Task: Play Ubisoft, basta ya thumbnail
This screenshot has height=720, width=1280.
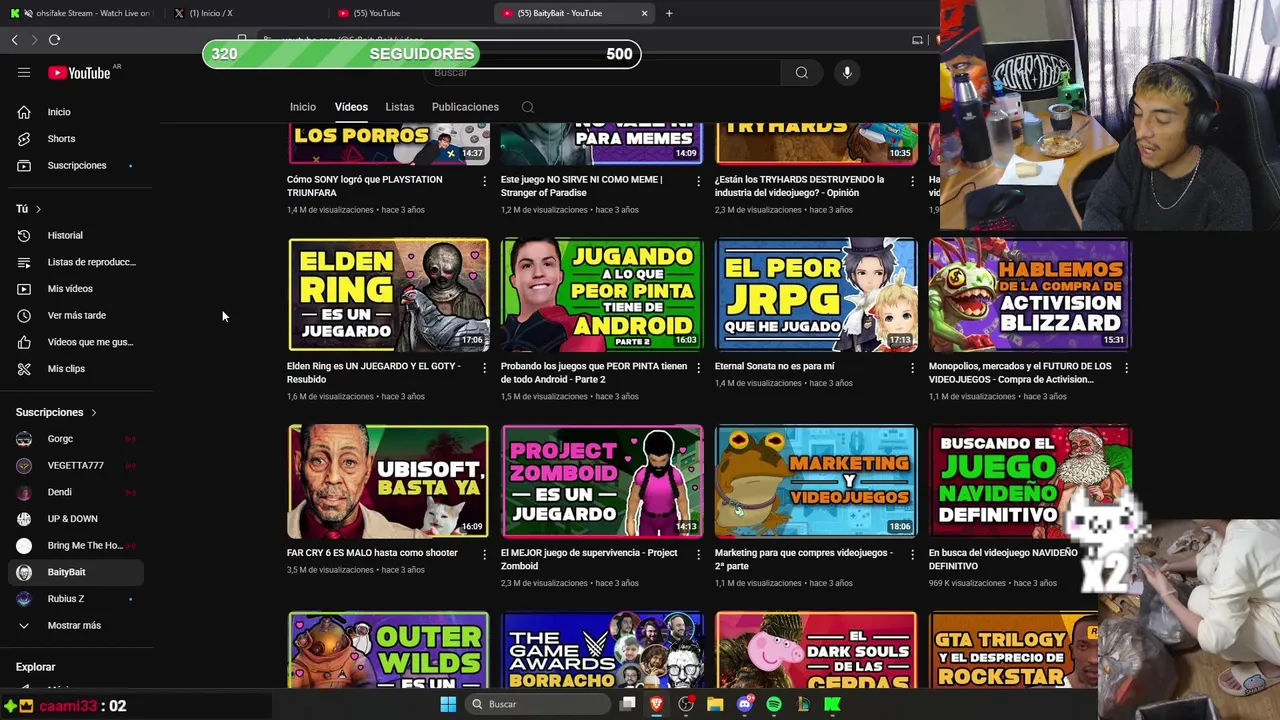Action: click(388, 481)
